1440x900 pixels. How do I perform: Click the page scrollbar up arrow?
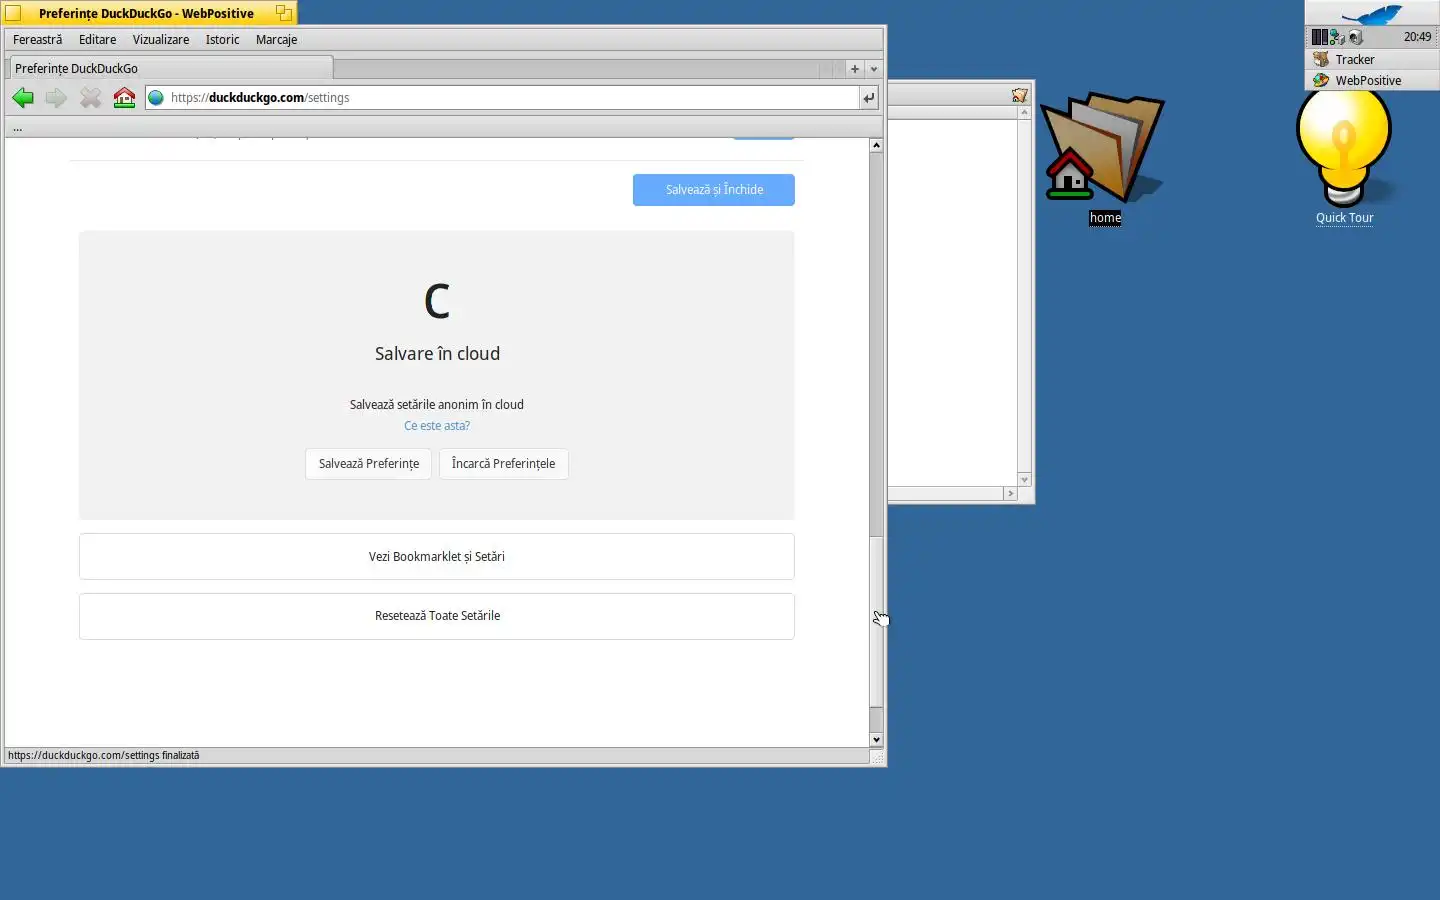(876, 145)
